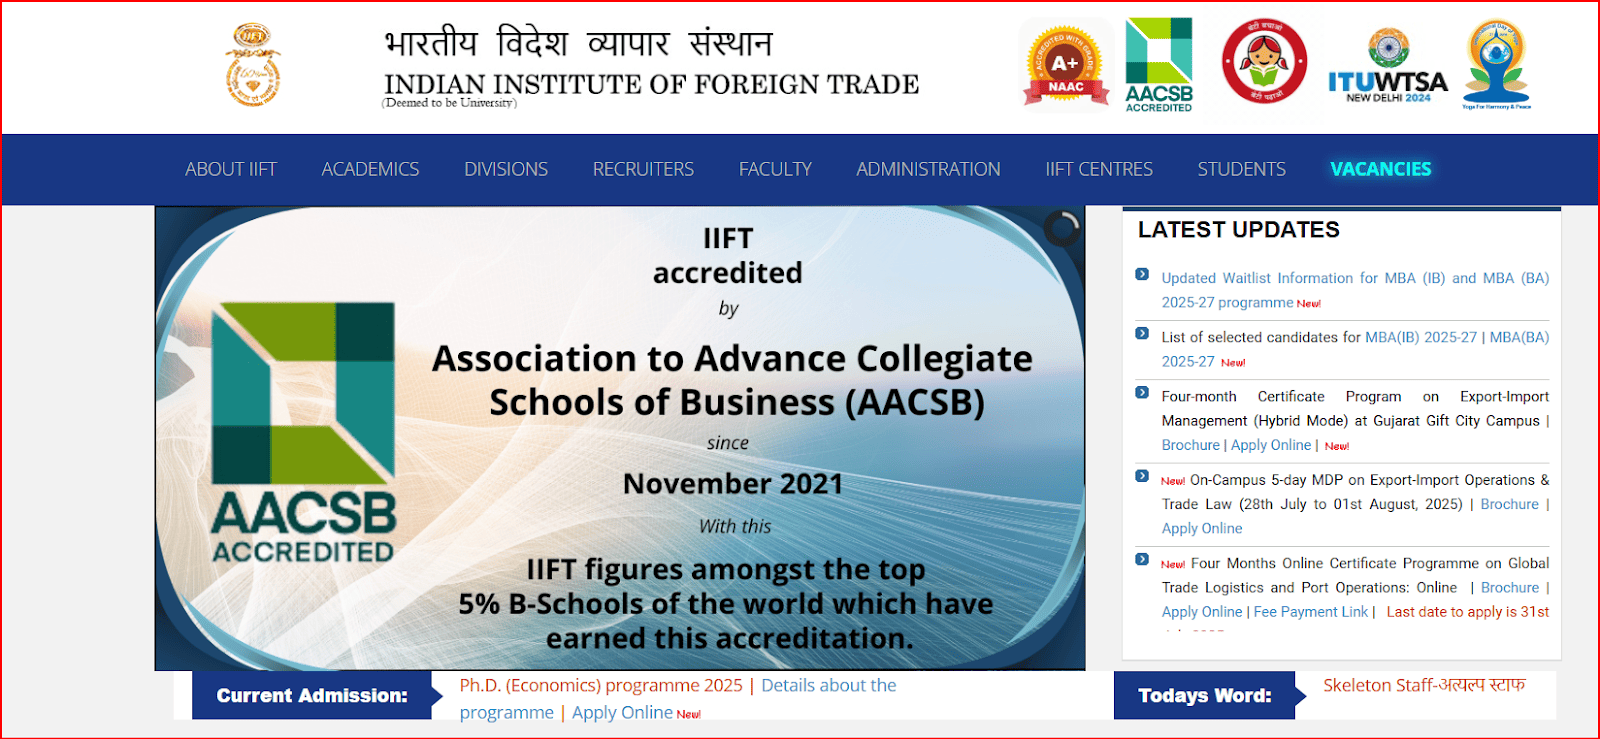Click the LATEST UPDATES heading
The width and height of the screenshot is (1600, 739).
(1238, 229)
